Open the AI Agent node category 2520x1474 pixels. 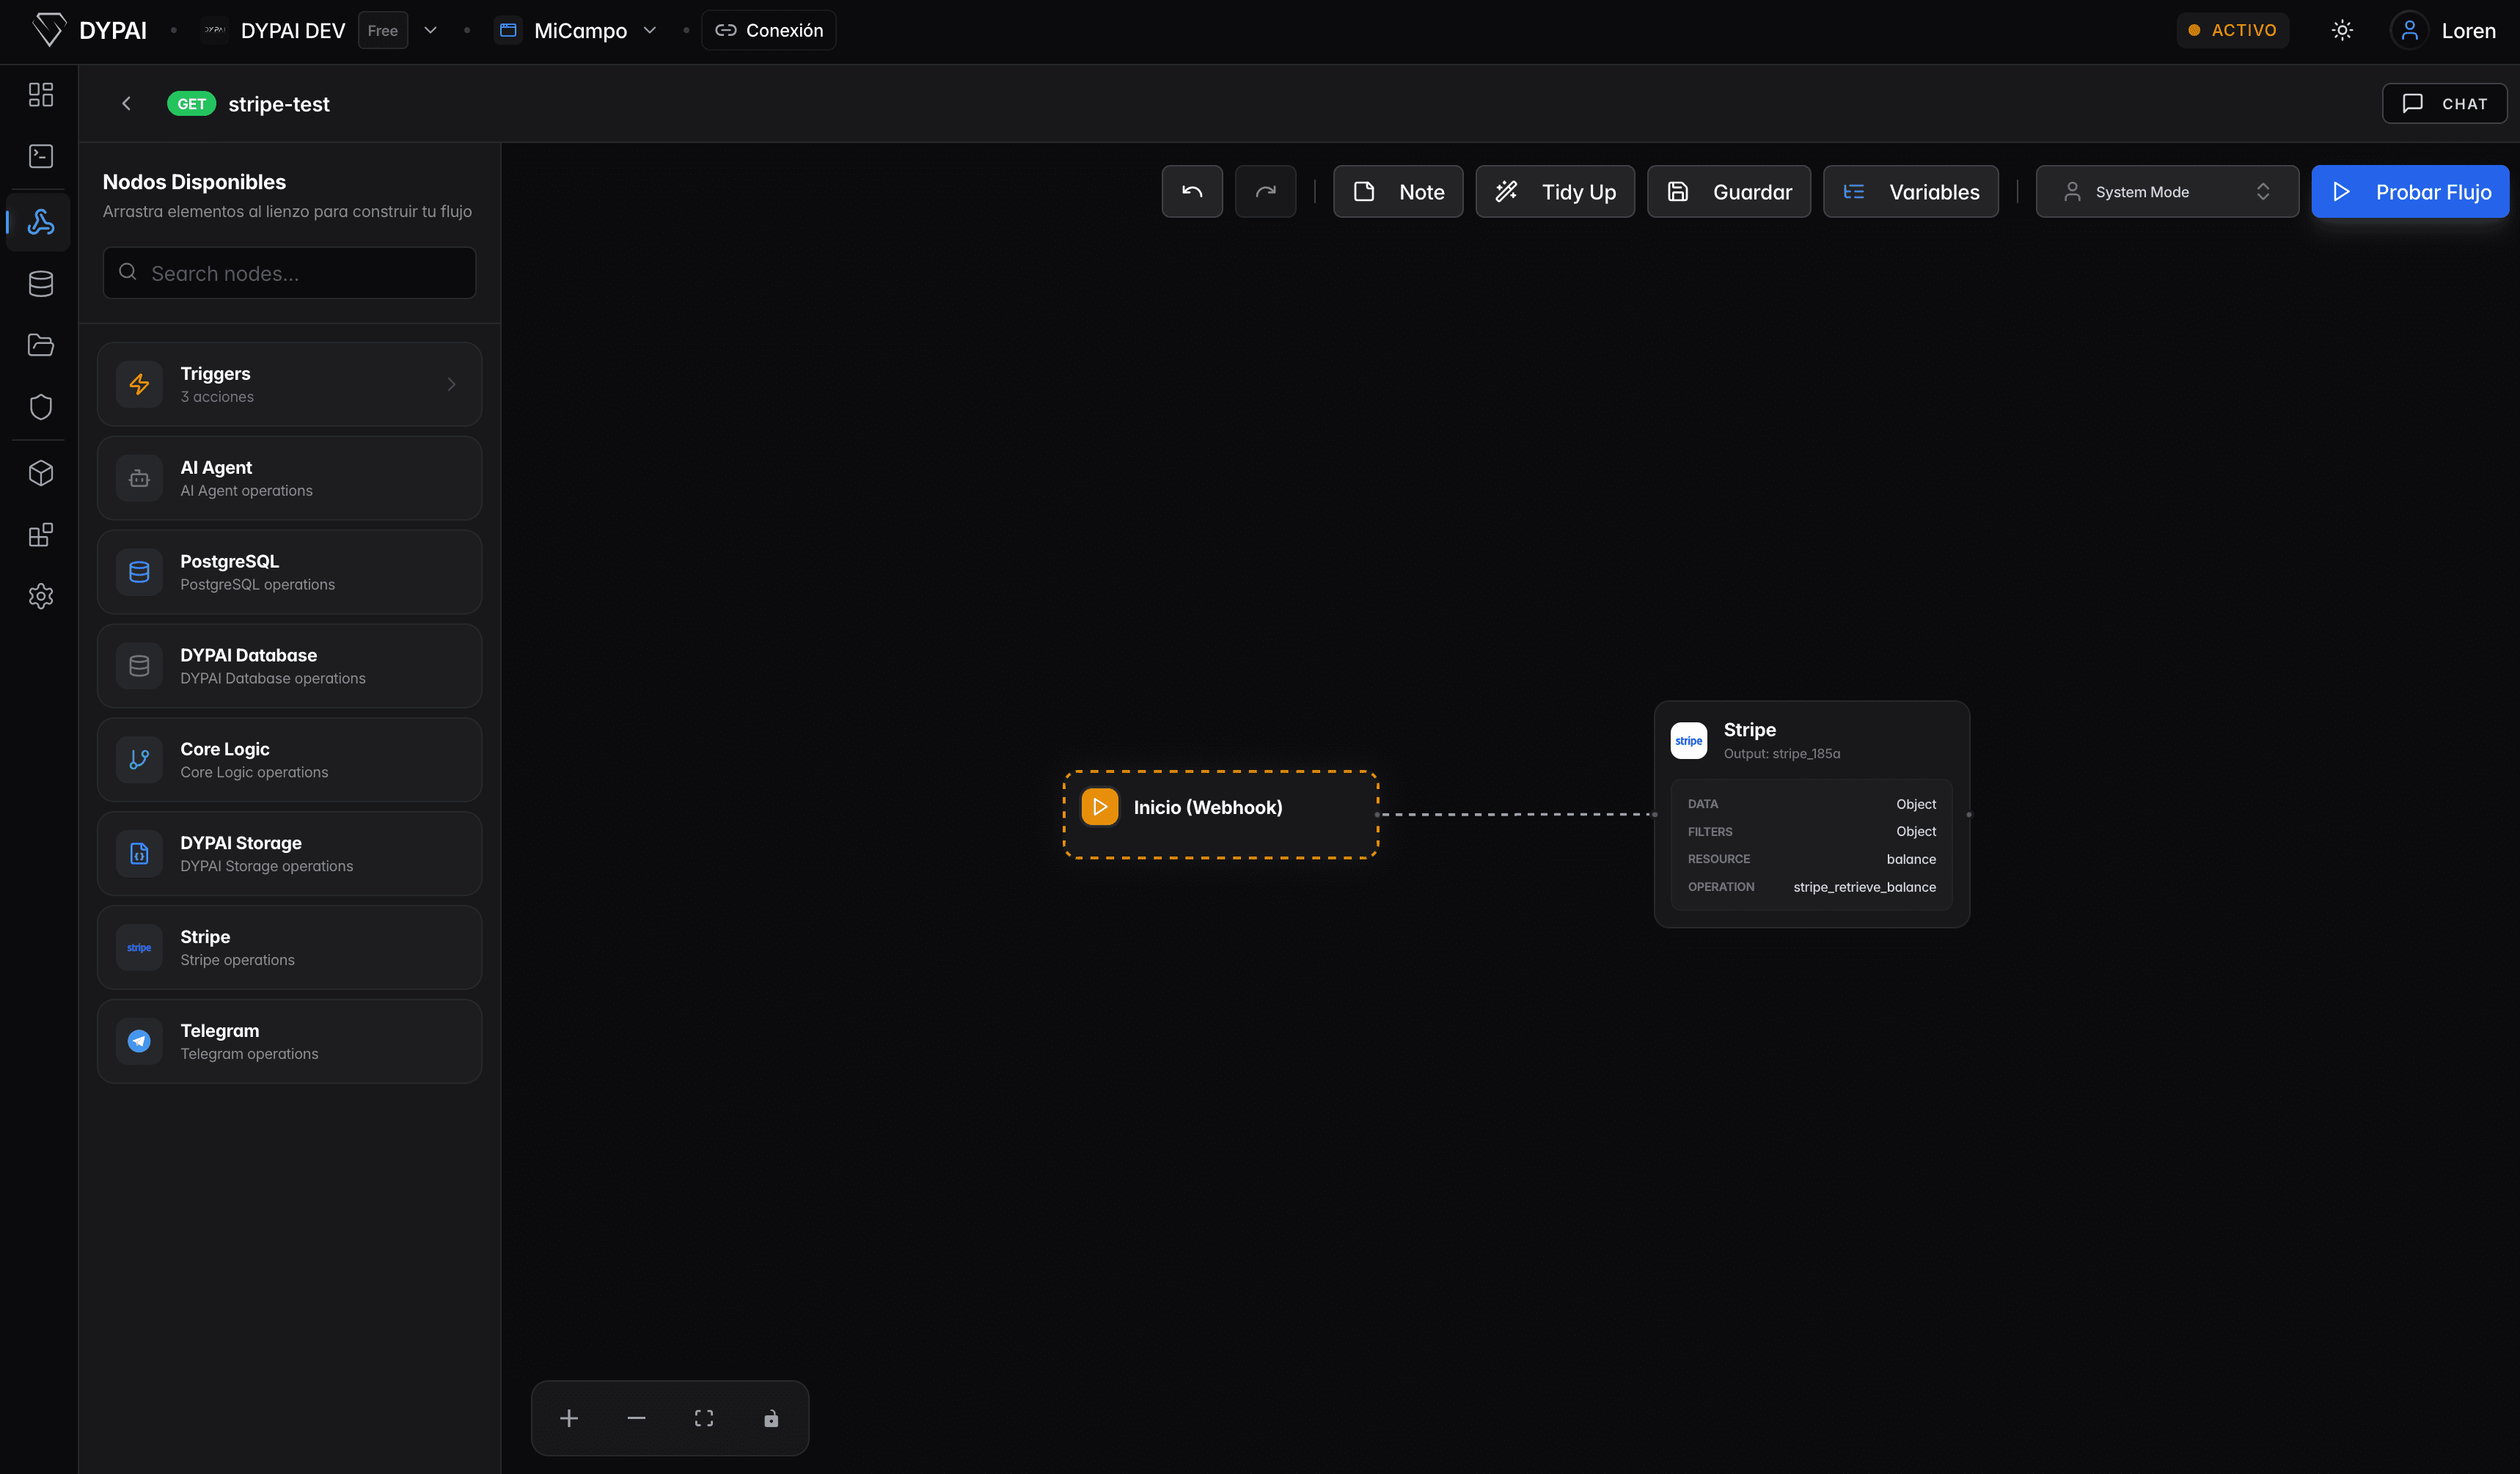tap(289, 478)
